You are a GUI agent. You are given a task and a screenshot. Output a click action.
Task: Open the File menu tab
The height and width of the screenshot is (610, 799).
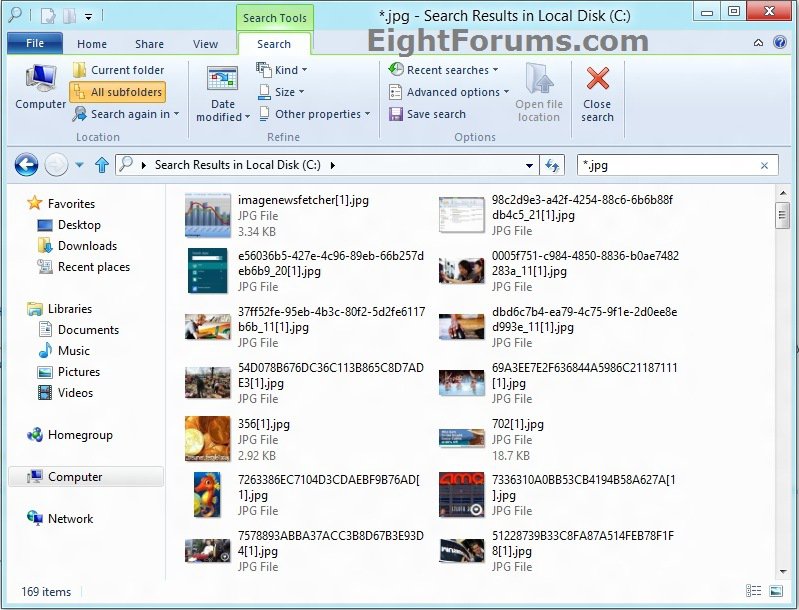coord(34,44)
